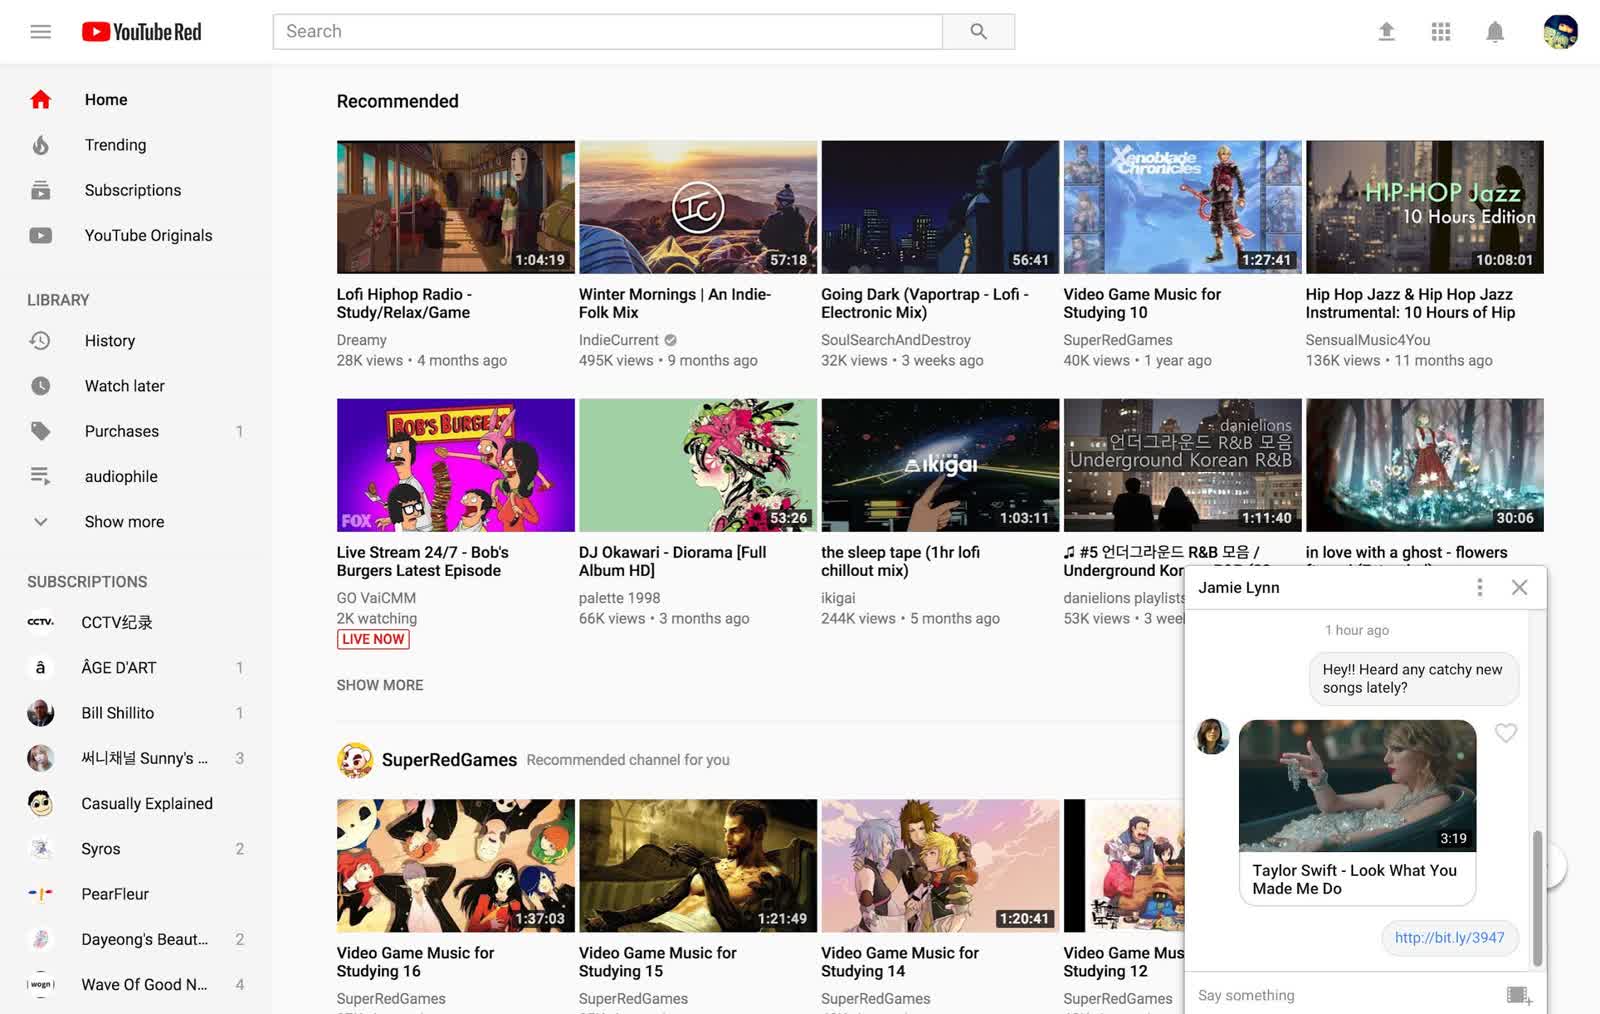Open the notifications bell
This screenshot has width=1600, height=1014.
coord(1495,32)
